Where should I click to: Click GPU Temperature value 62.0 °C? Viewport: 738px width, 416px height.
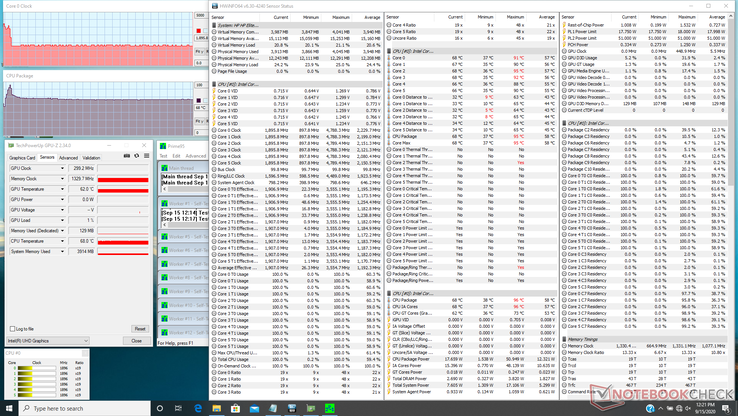click(x=86, y=189)
